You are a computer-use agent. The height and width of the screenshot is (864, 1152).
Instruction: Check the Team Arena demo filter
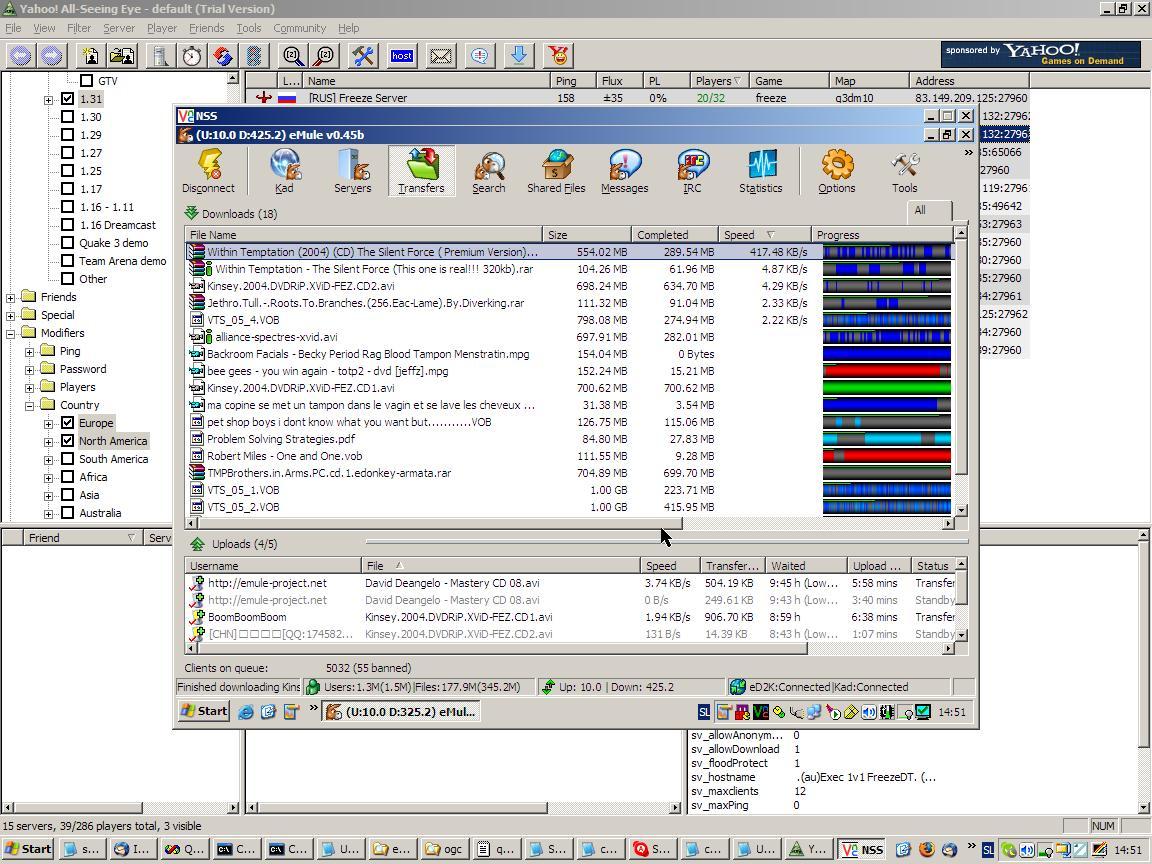coord(68,261)
